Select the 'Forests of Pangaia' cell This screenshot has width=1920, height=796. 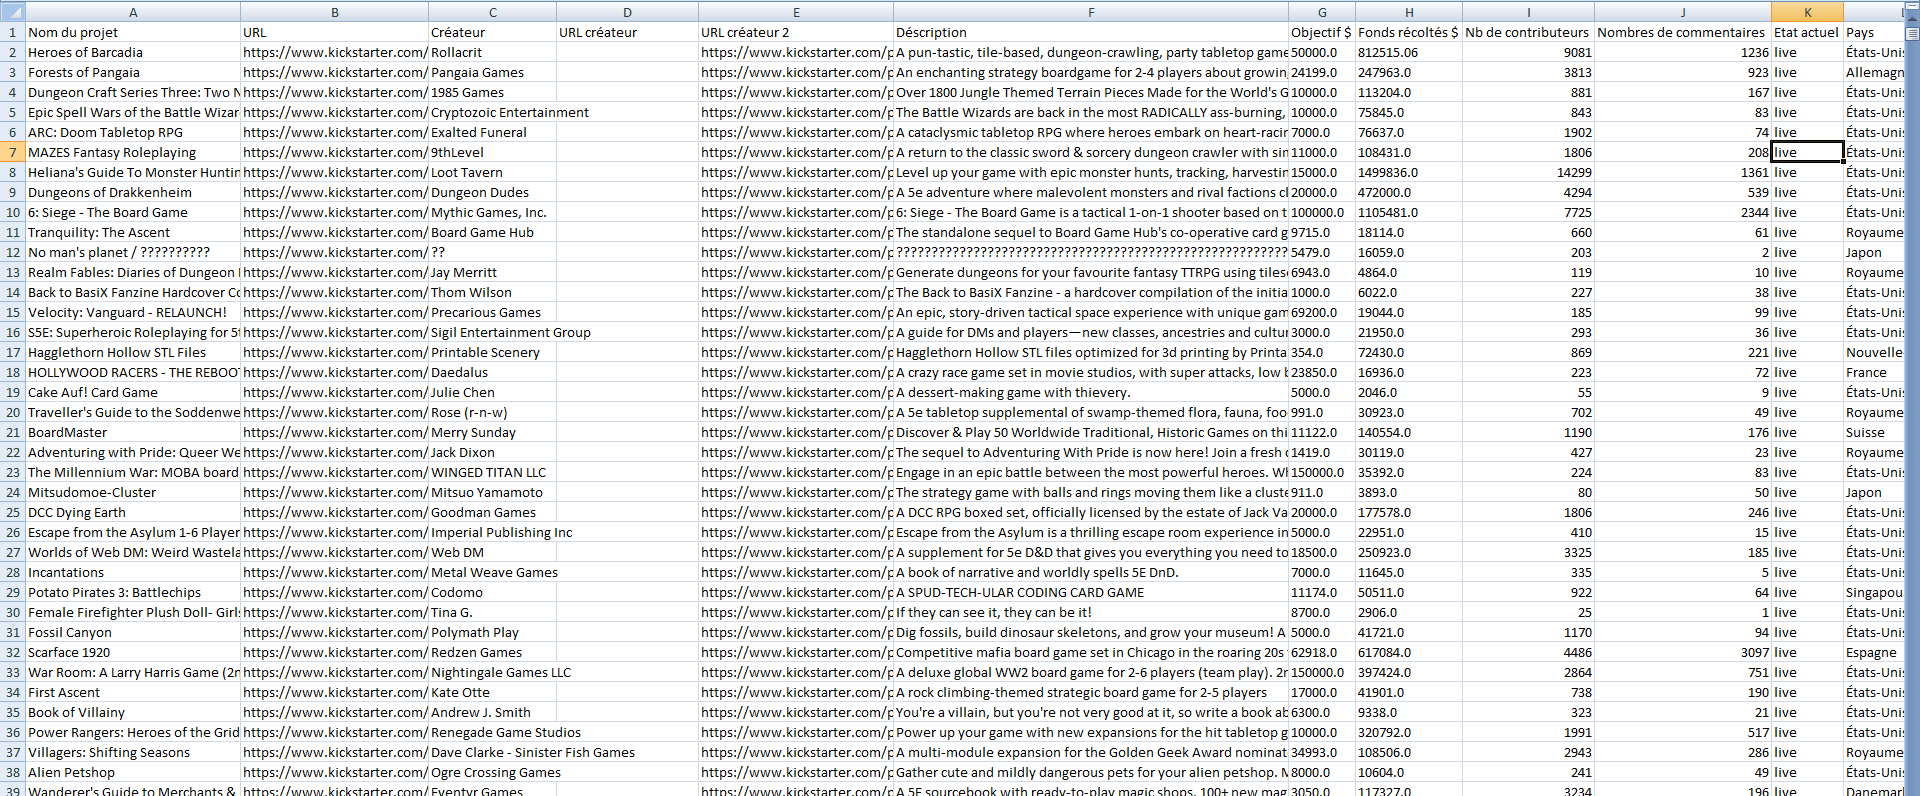coord(133,72)
